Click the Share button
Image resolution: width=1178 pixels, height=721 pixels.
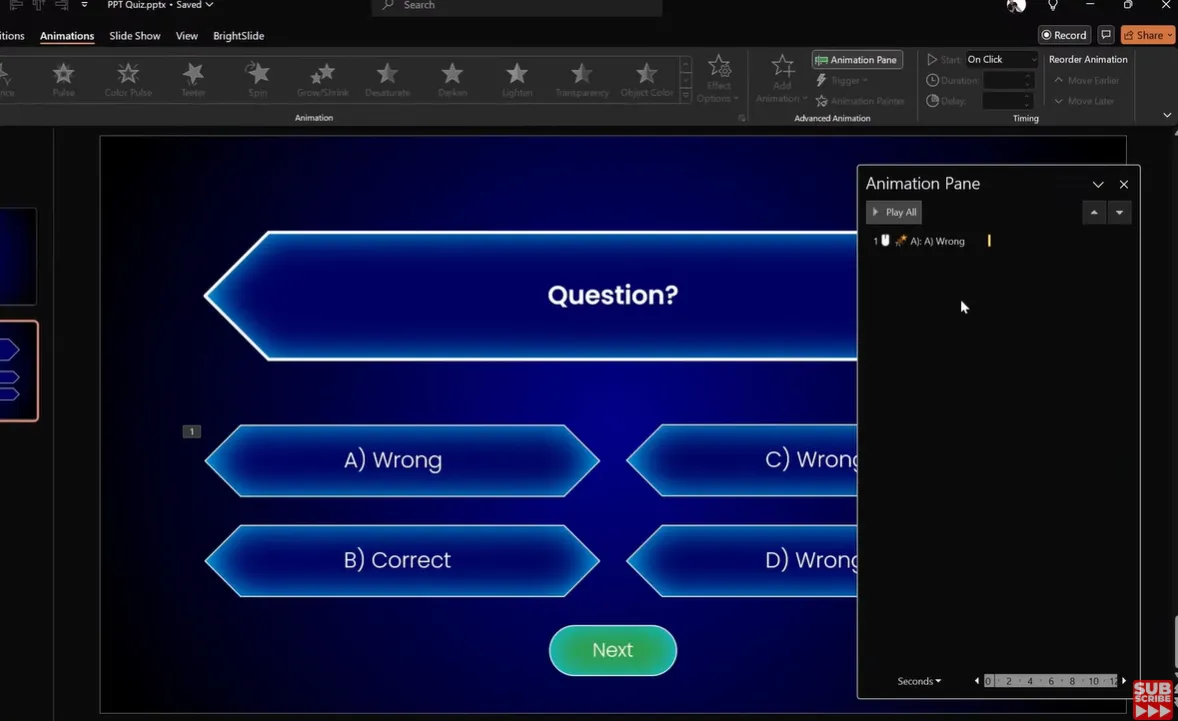pyautogui.click(x=1142, y=35)
